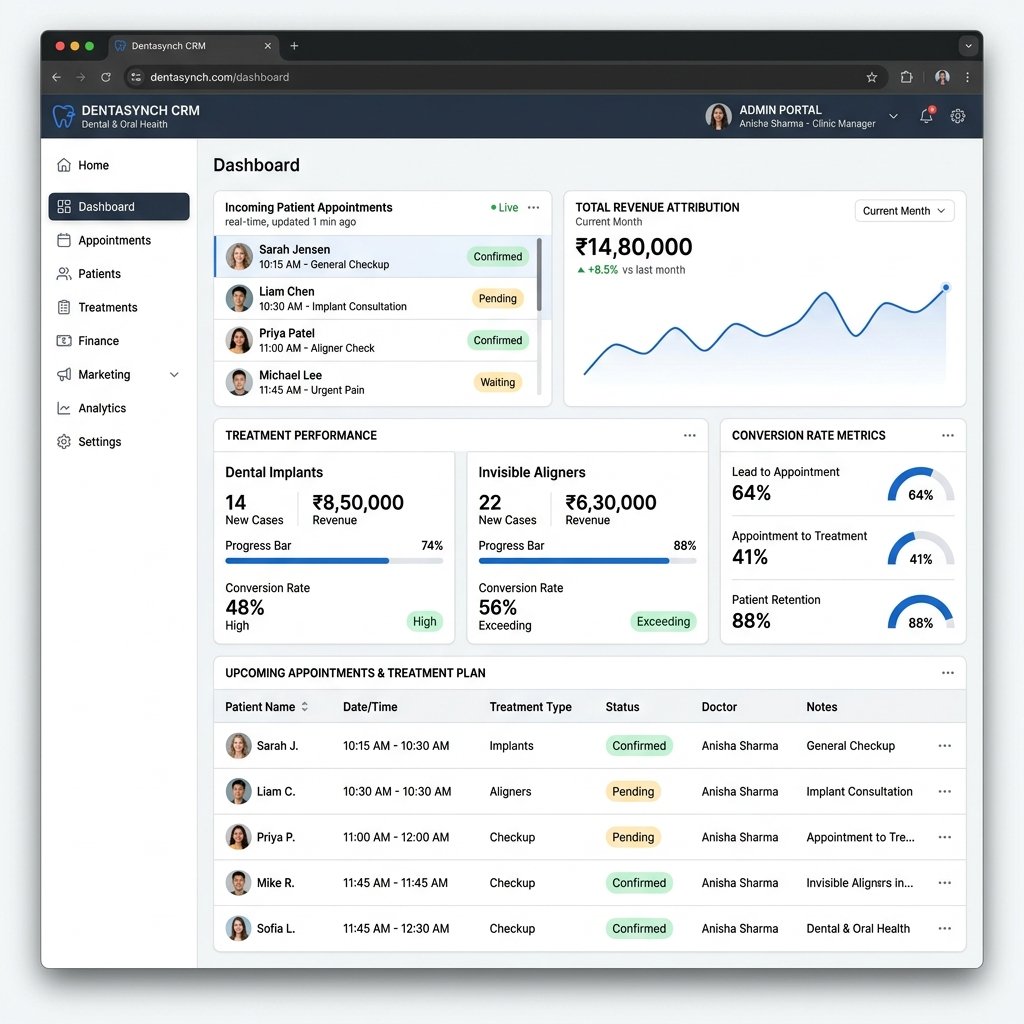1024x1024 pixels.
Task: Click Confirmed status for Mike R.
Action: [x=639, y=883]
